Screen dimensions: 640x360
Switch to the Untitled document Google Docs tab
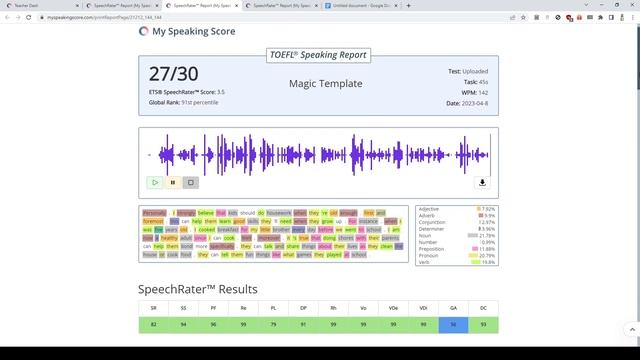[x=361, y=6]
